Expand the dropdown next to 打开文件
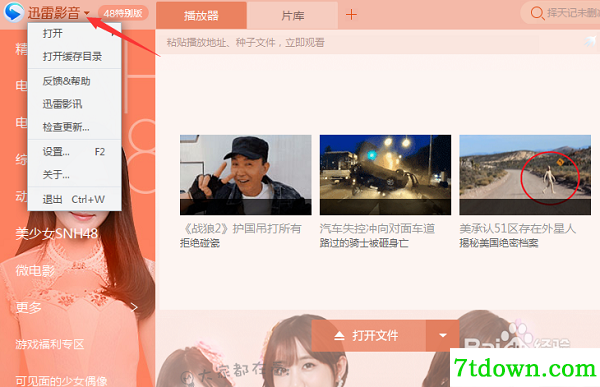Viewport: 600px width, 387px height. click(443, 336)
